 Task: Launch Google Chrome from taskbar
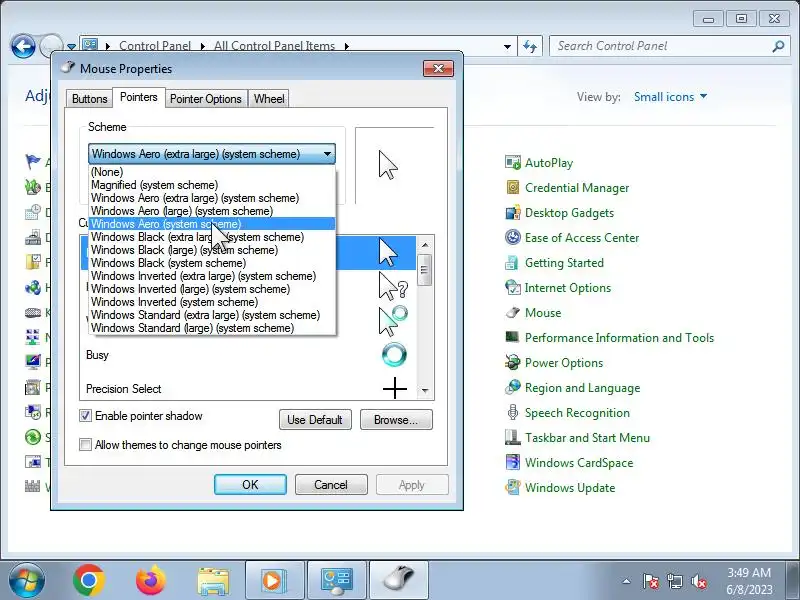click(x=89, y=581)
